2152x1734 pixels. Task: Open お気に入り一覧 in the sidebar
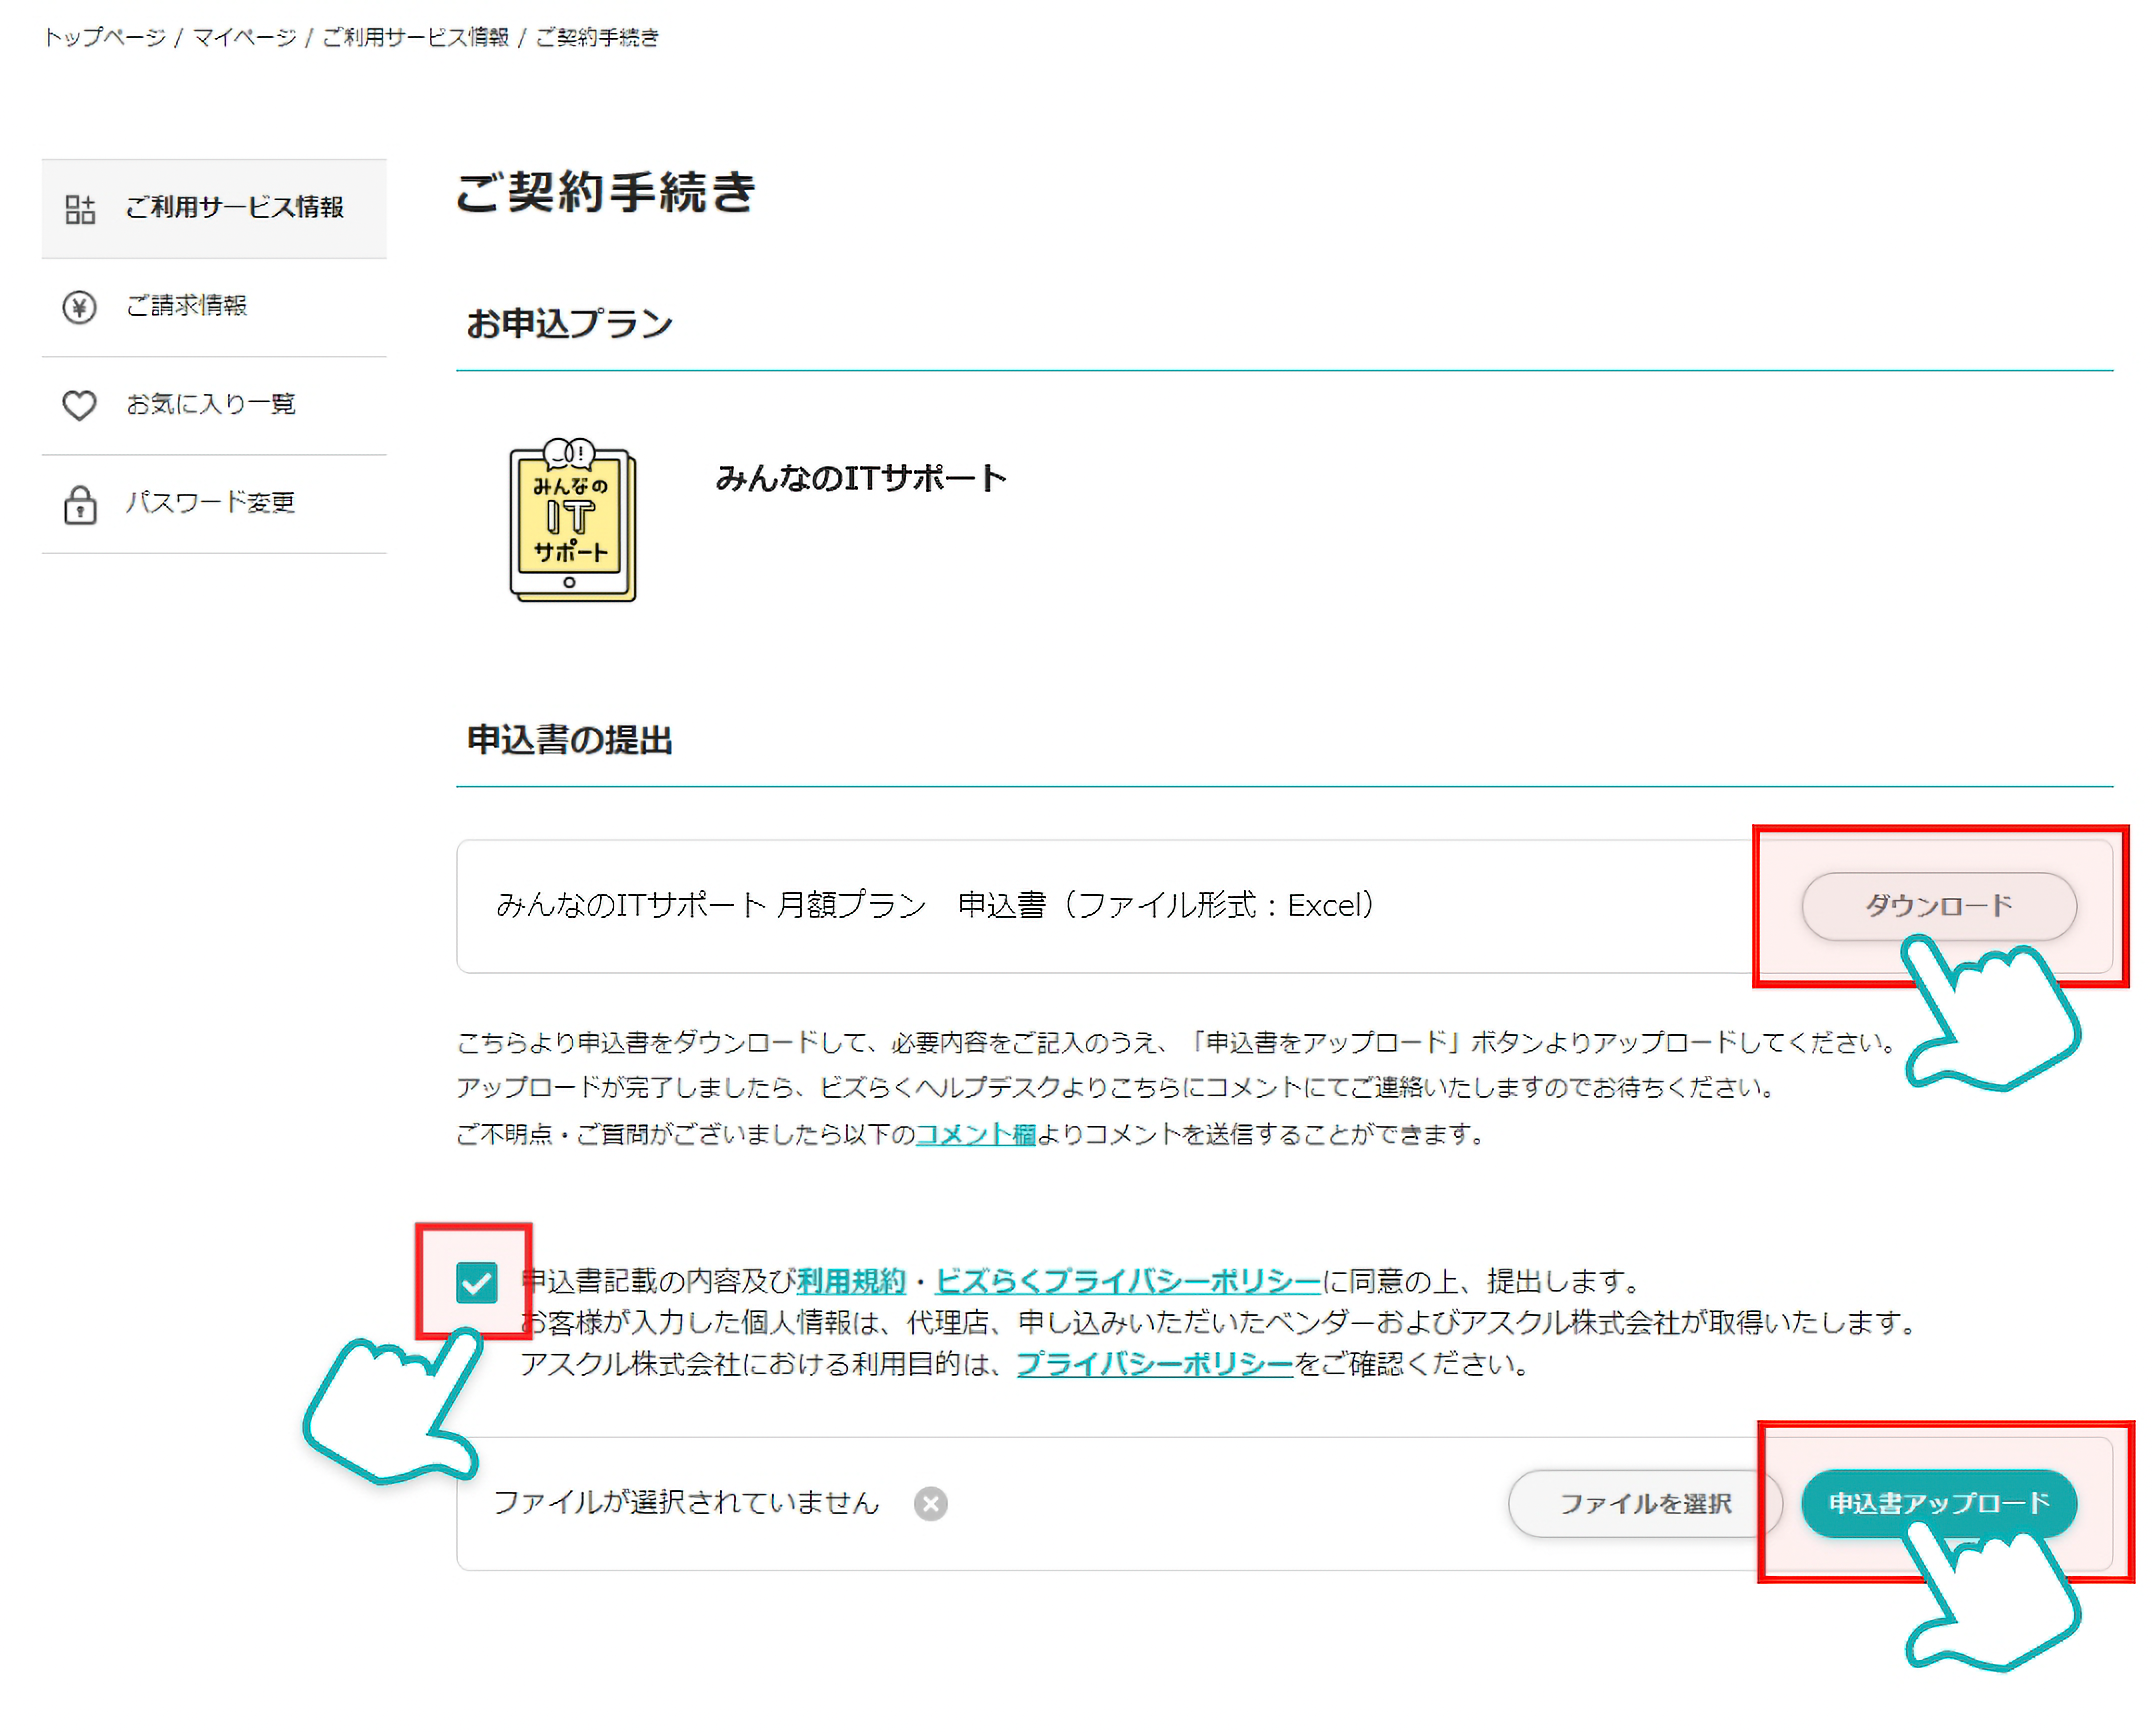[x=214, y=405]
